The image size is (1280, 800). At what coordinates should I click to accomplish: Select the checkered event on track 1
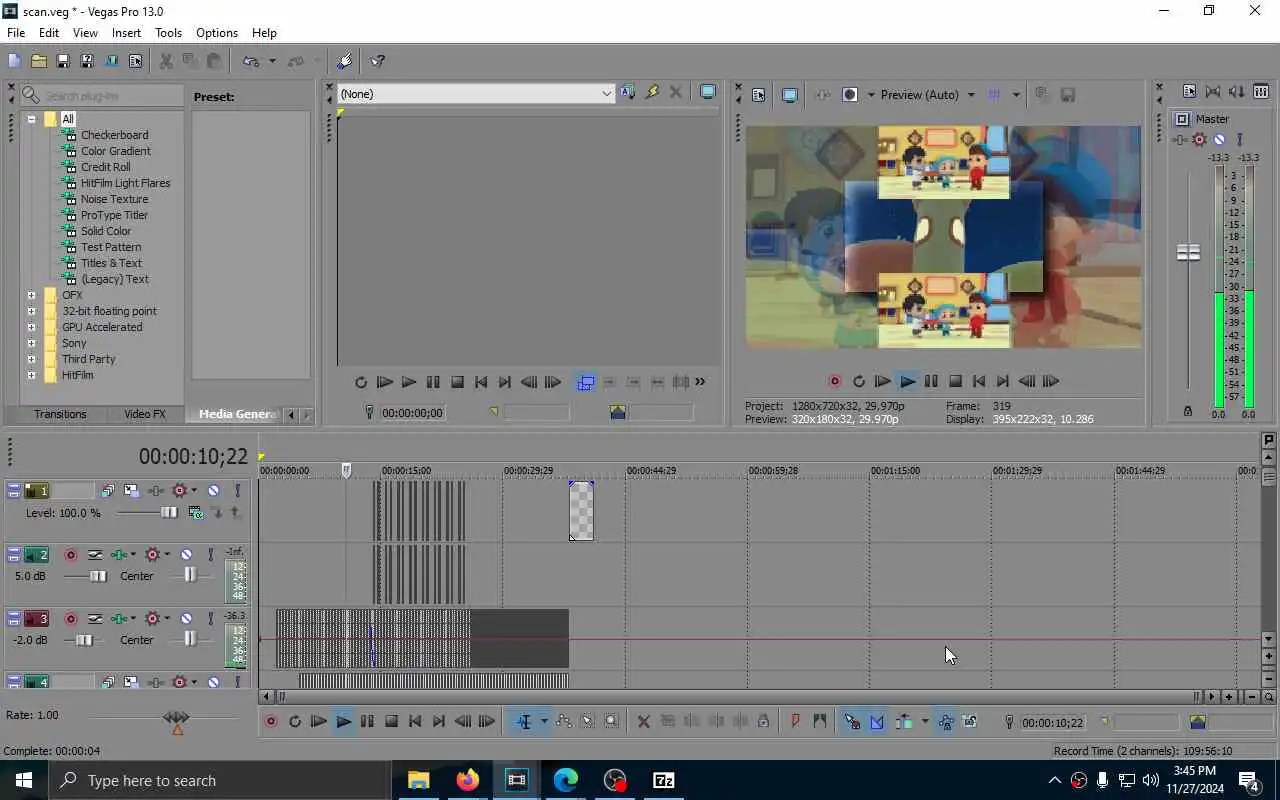[x=581, y=511]
